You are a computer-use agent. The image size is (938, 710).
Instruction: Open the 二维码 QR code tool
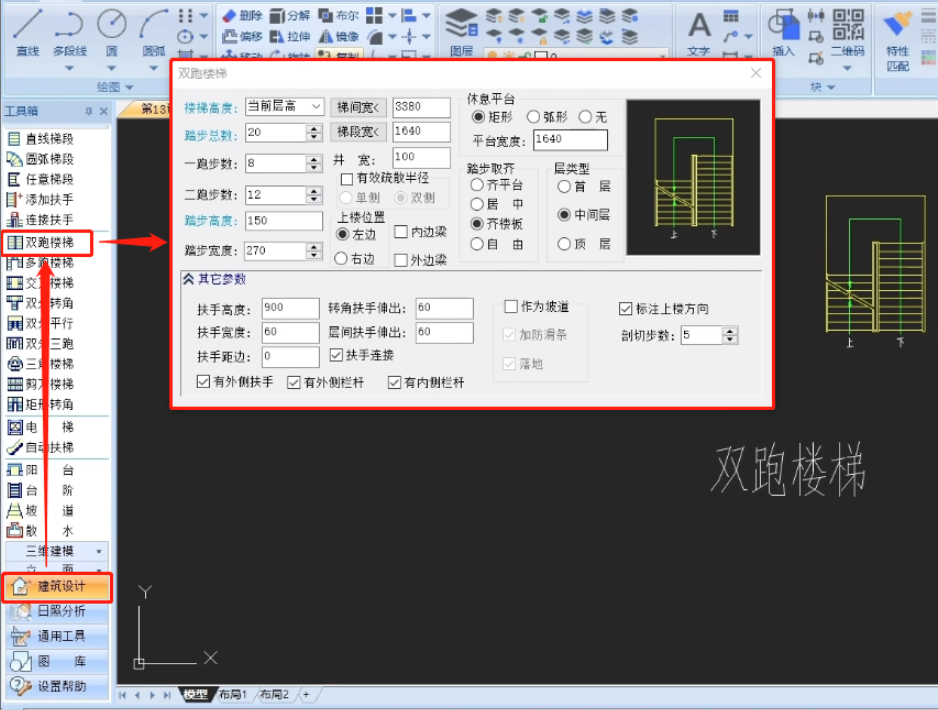[x=848, y=33]
